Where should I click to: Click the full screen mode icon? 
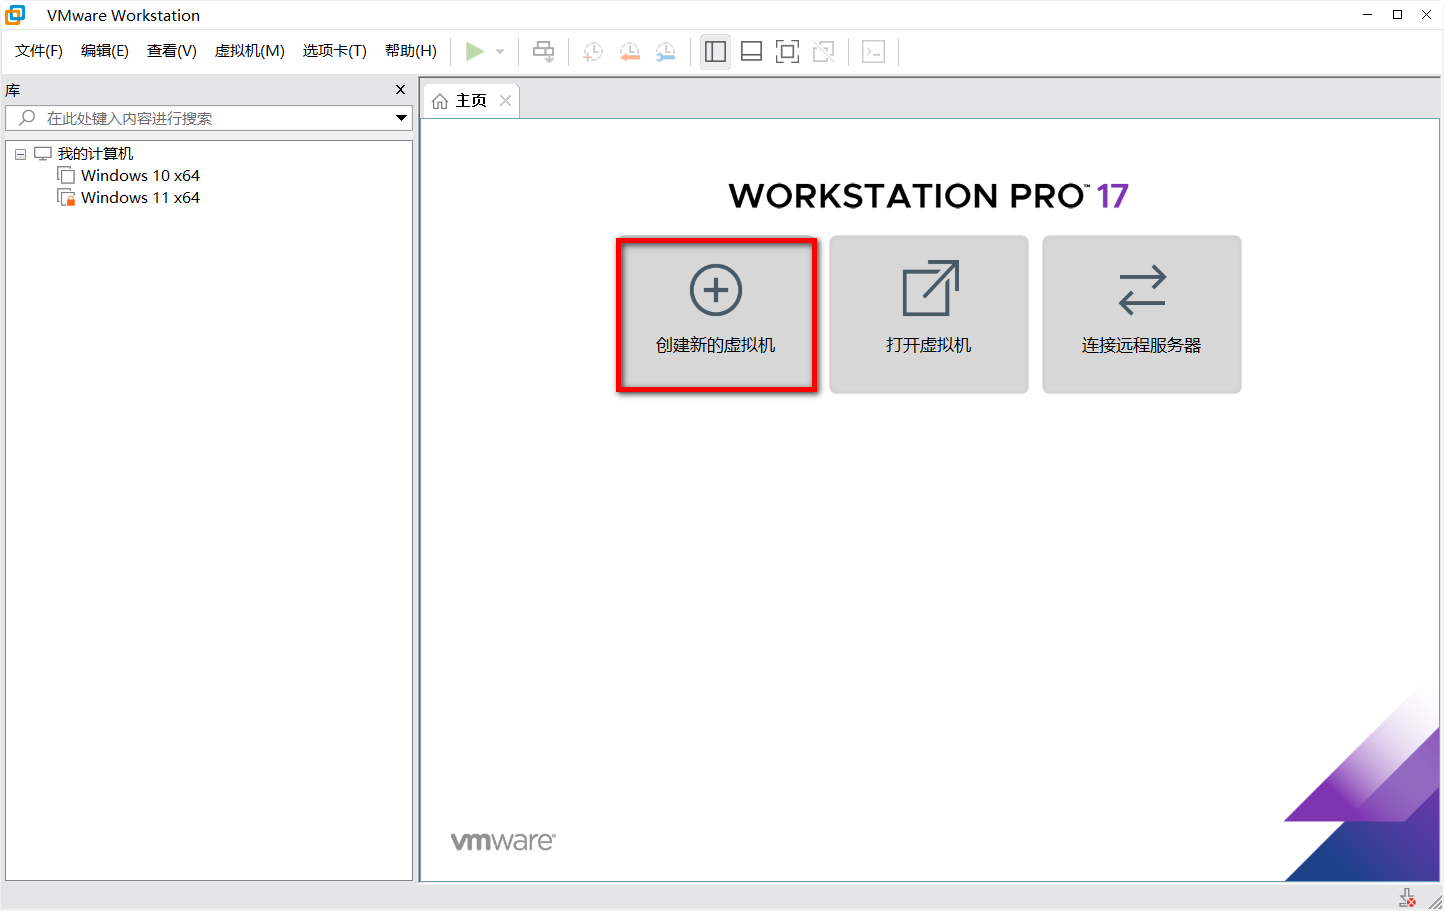coord(787,51)
